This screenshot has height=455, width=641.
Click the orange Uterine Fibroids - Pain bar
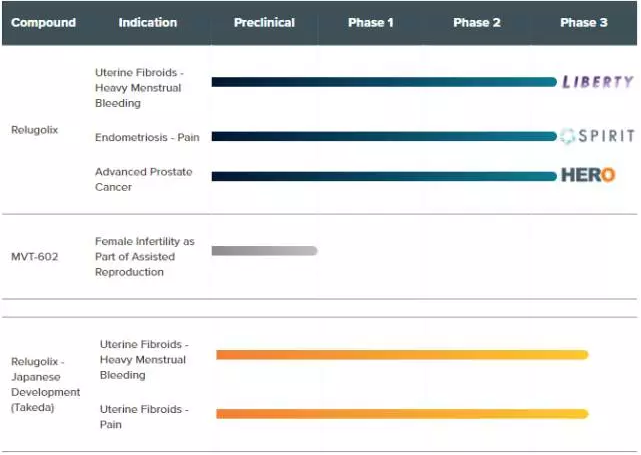coord(402,414)
